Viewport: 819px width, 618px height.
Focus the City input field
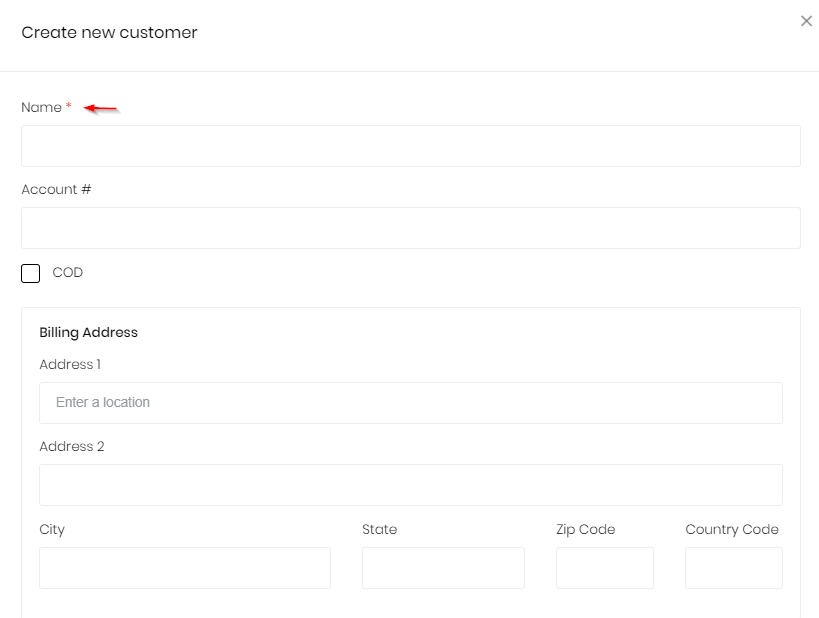(x=185, y=568)
